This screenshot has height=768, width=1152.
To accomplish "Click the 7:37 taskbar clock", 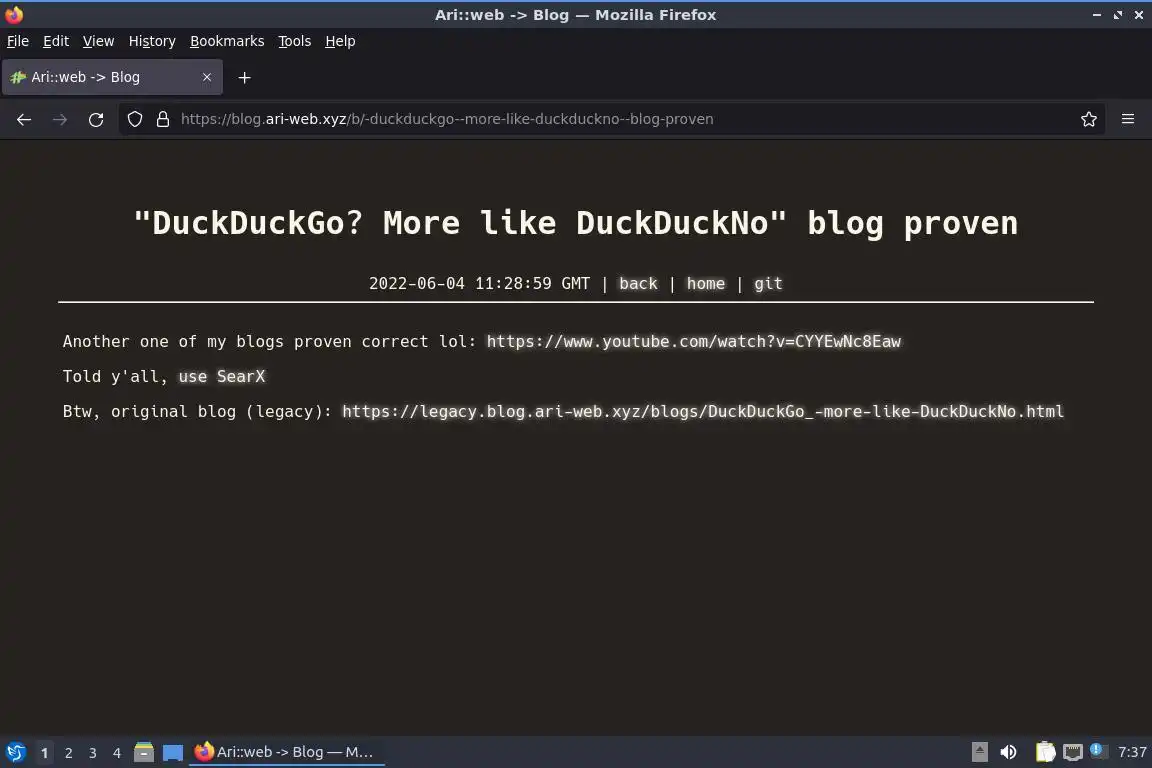I will click(x=1132, y=752).
